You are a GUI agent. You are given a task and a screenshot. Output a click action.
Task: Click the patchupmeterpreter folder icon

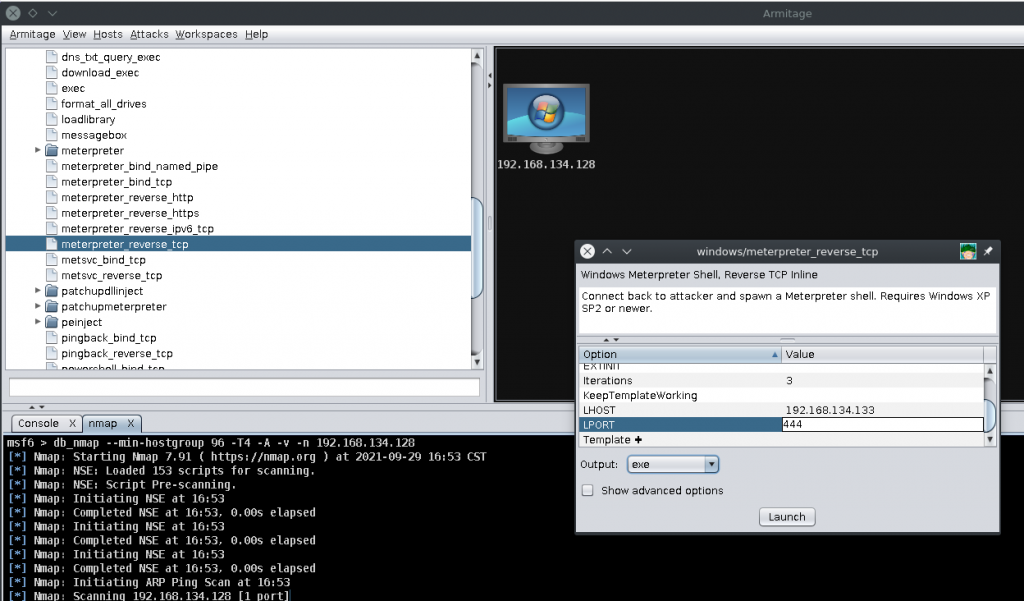[52, 306]
